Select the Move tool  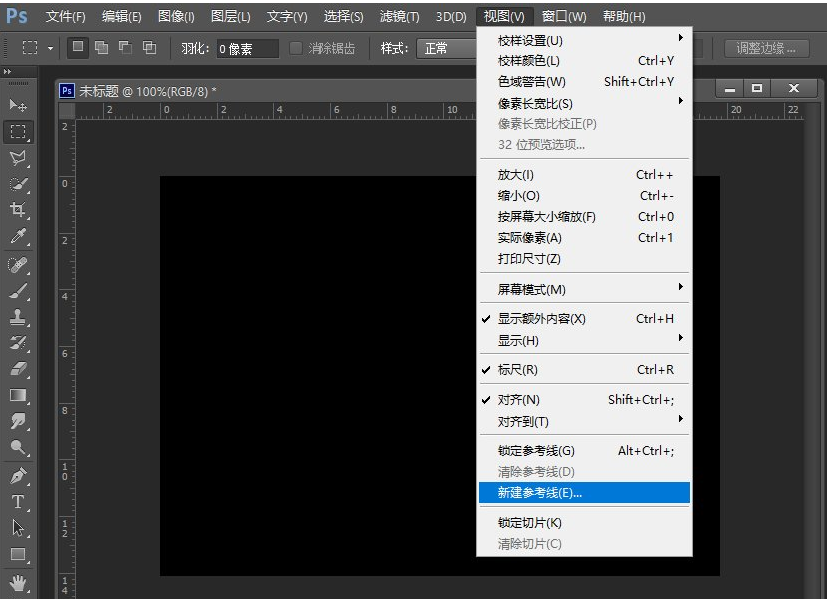18,105
